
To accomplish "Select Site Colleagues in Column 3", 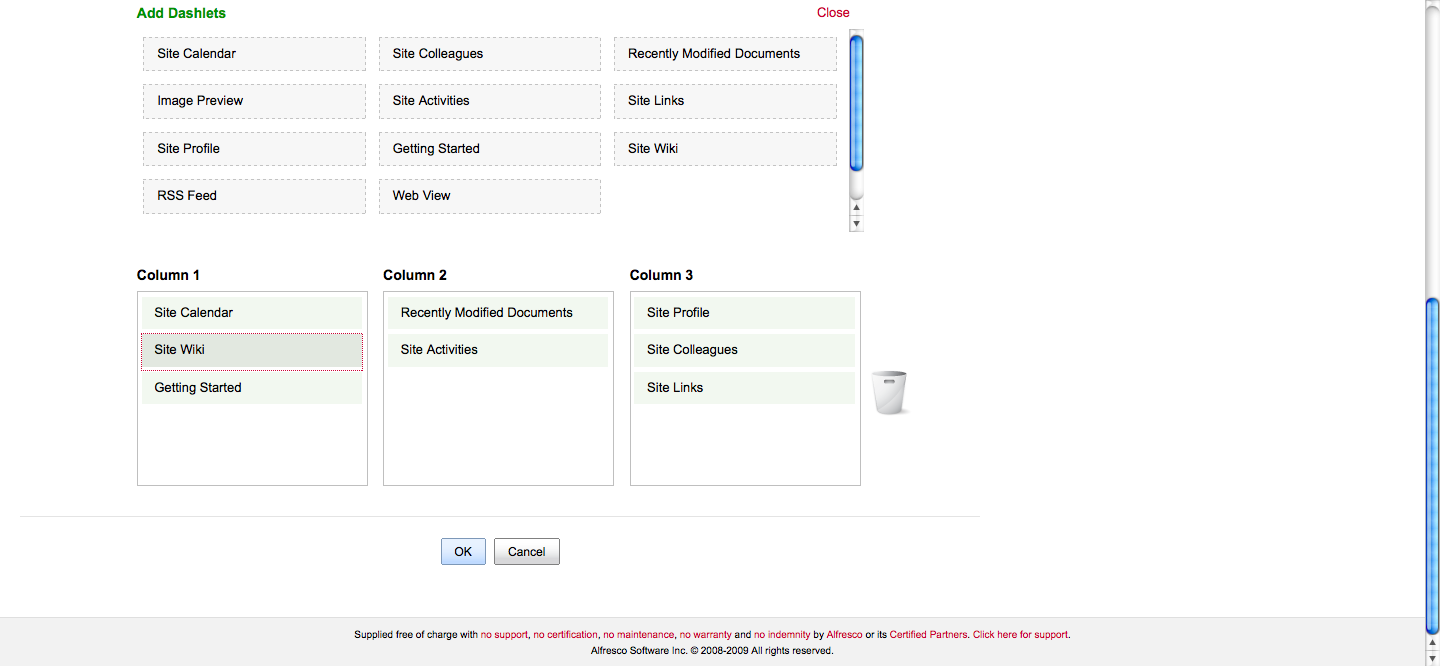I will click(x=744, y=350).
